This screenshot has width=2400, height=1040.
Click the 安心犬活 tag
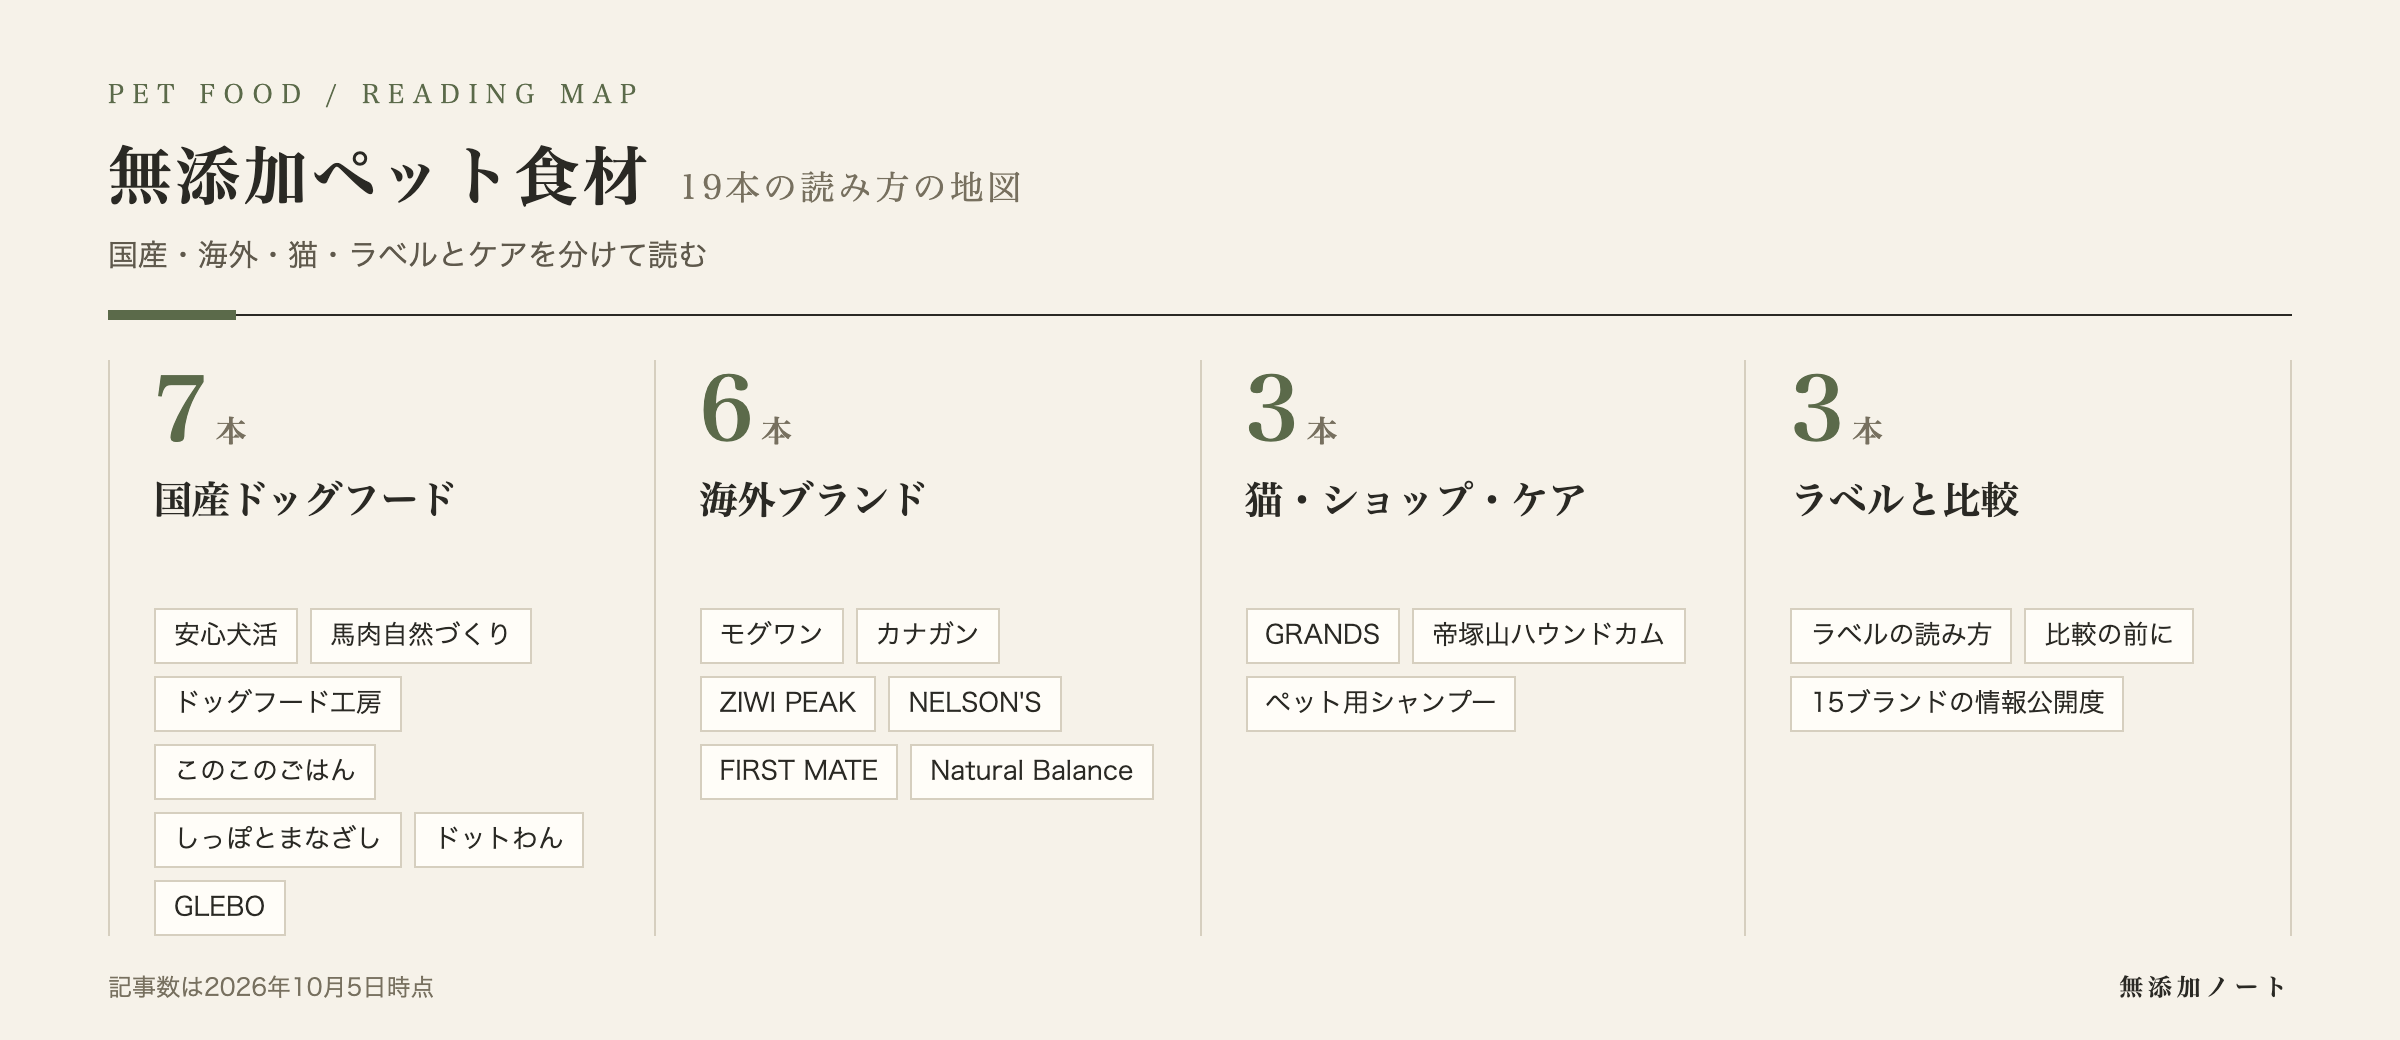click(x=226, y=635)
